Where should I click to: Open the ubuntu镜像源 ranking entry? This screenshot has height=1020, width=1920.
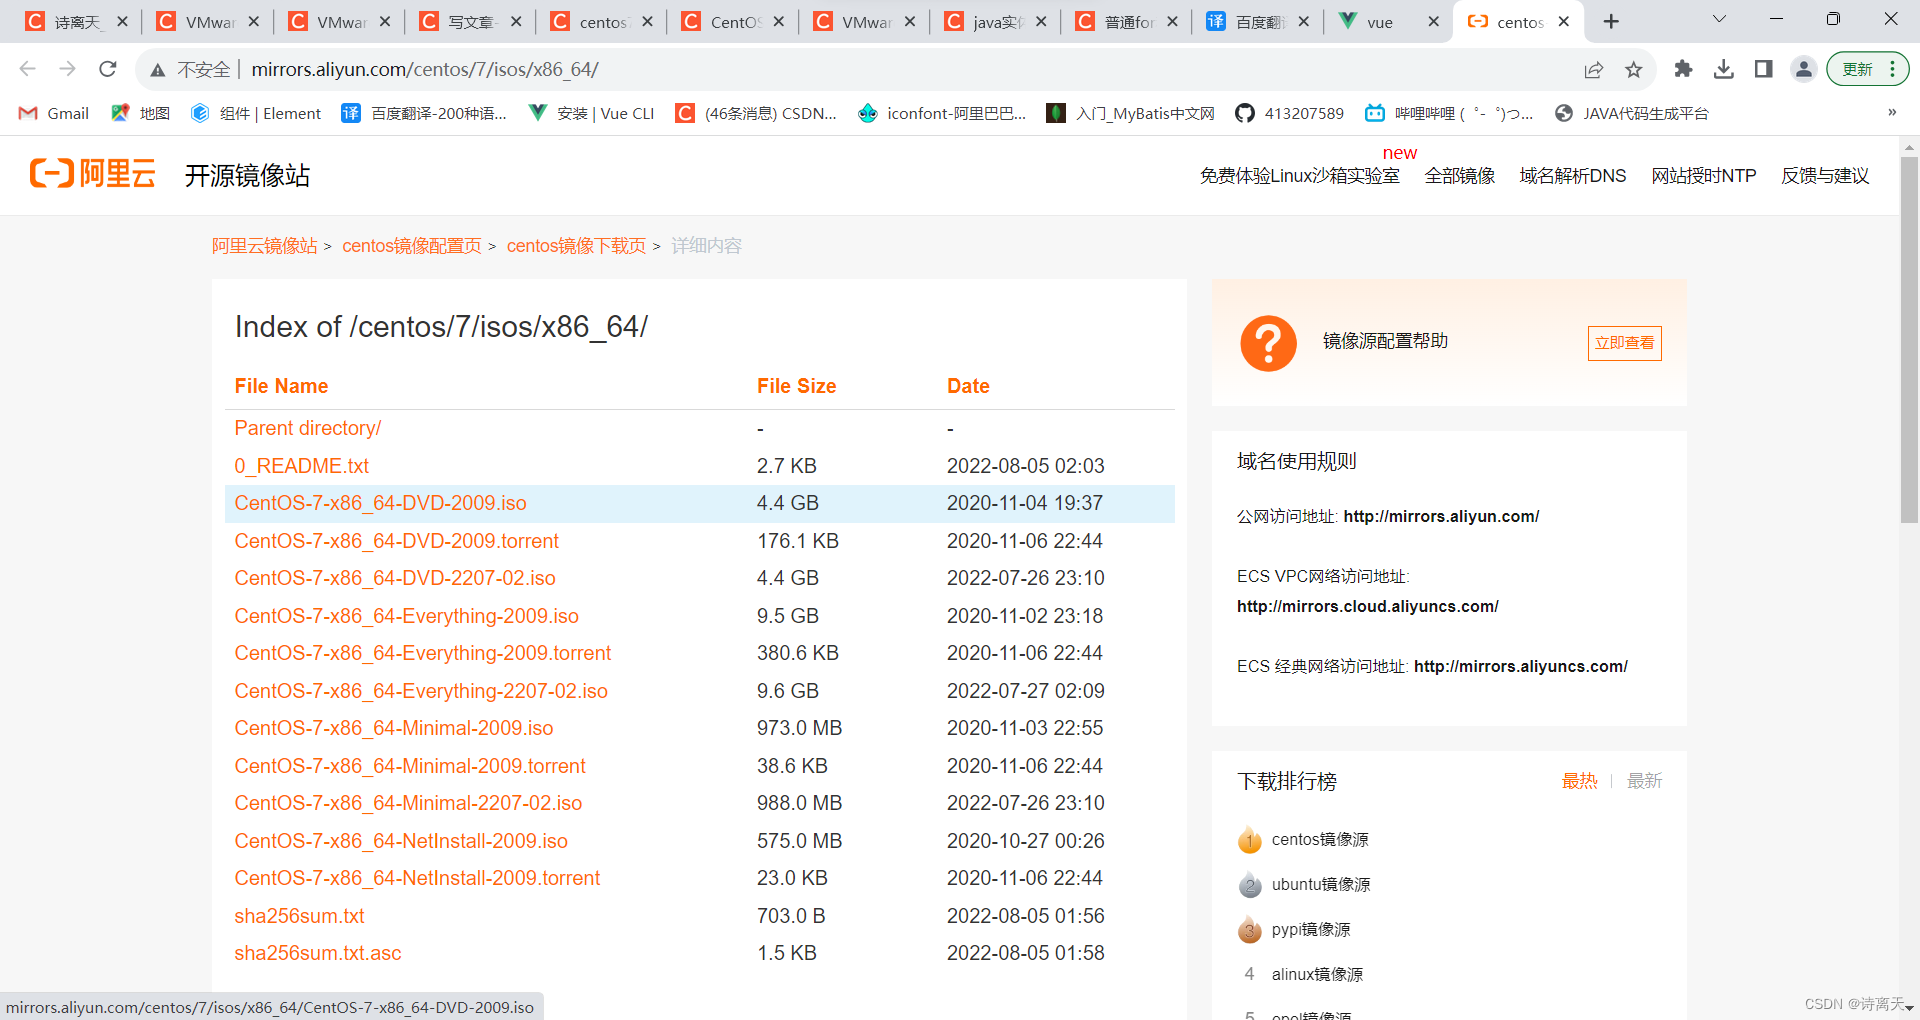(1321, 885)
